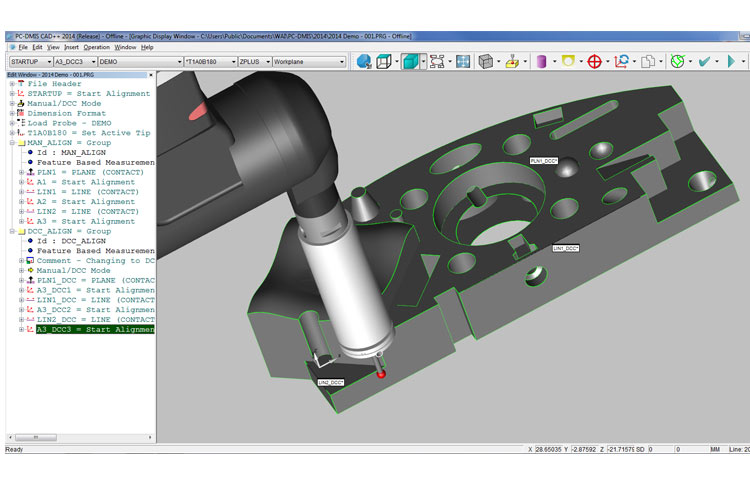This screenshot has height=500, width=750.
Task: Open the alignment axes rotate icon
Action: [621, 61]
